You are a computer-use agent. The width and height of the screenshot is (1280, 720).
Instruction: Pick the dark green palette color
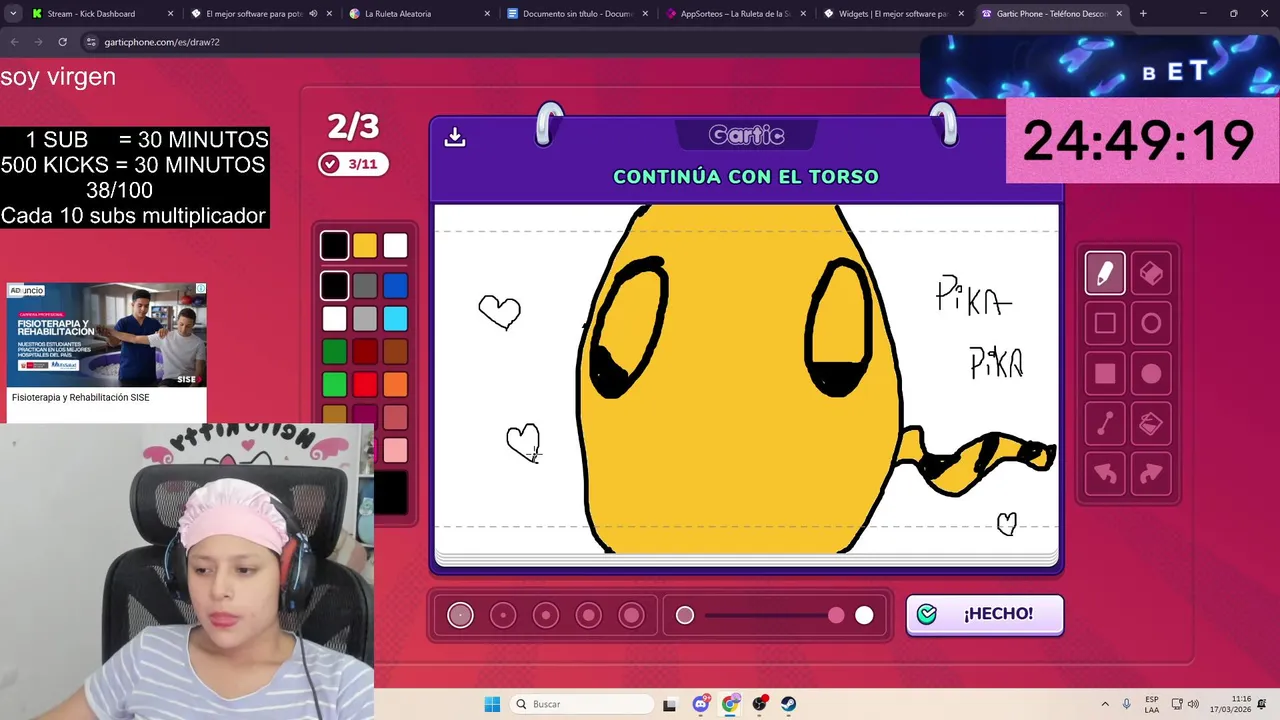(x=334, y=351)
